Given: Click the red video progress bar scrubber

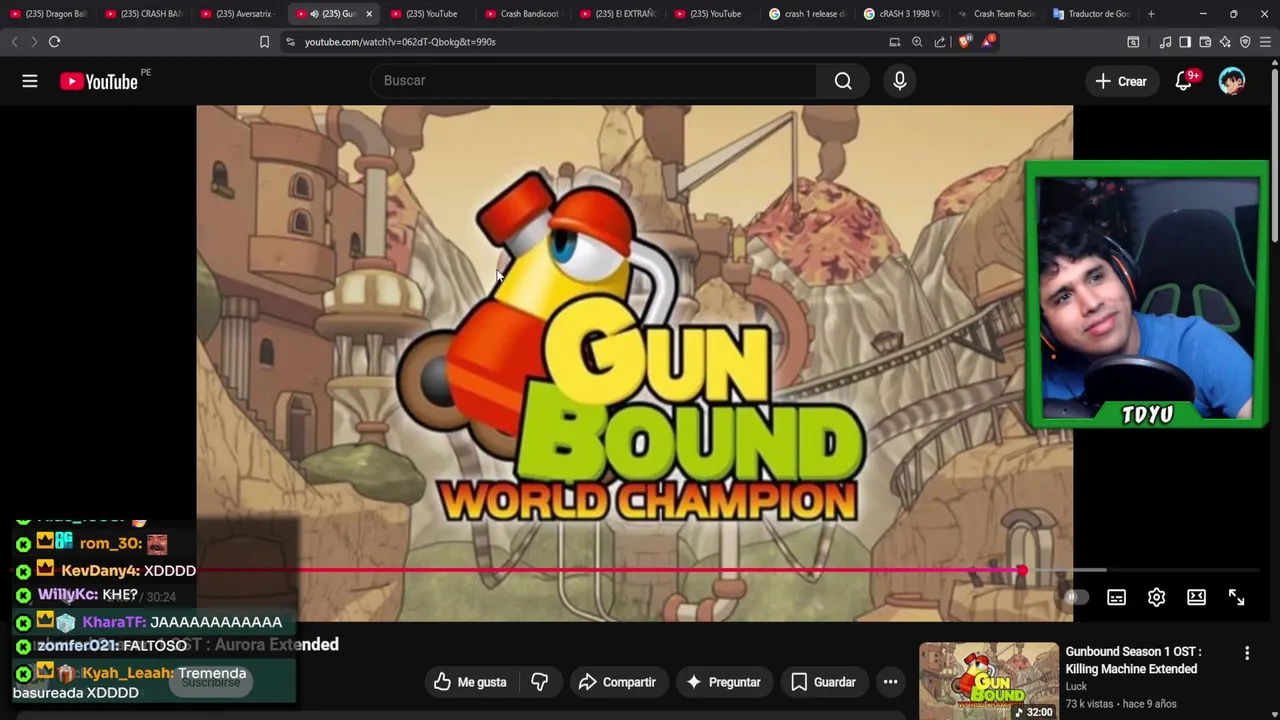Looking at the screenshot, I should (1022, 570).
